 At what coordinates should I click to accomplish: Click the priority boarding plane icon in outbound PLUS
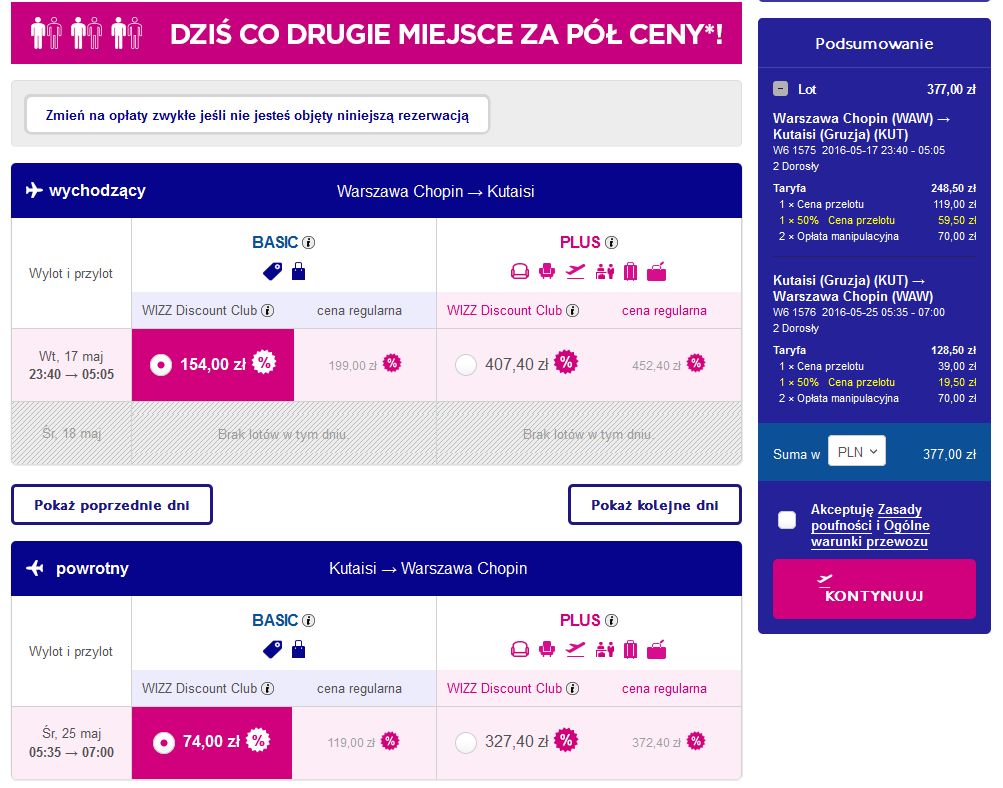pos(576,272)
